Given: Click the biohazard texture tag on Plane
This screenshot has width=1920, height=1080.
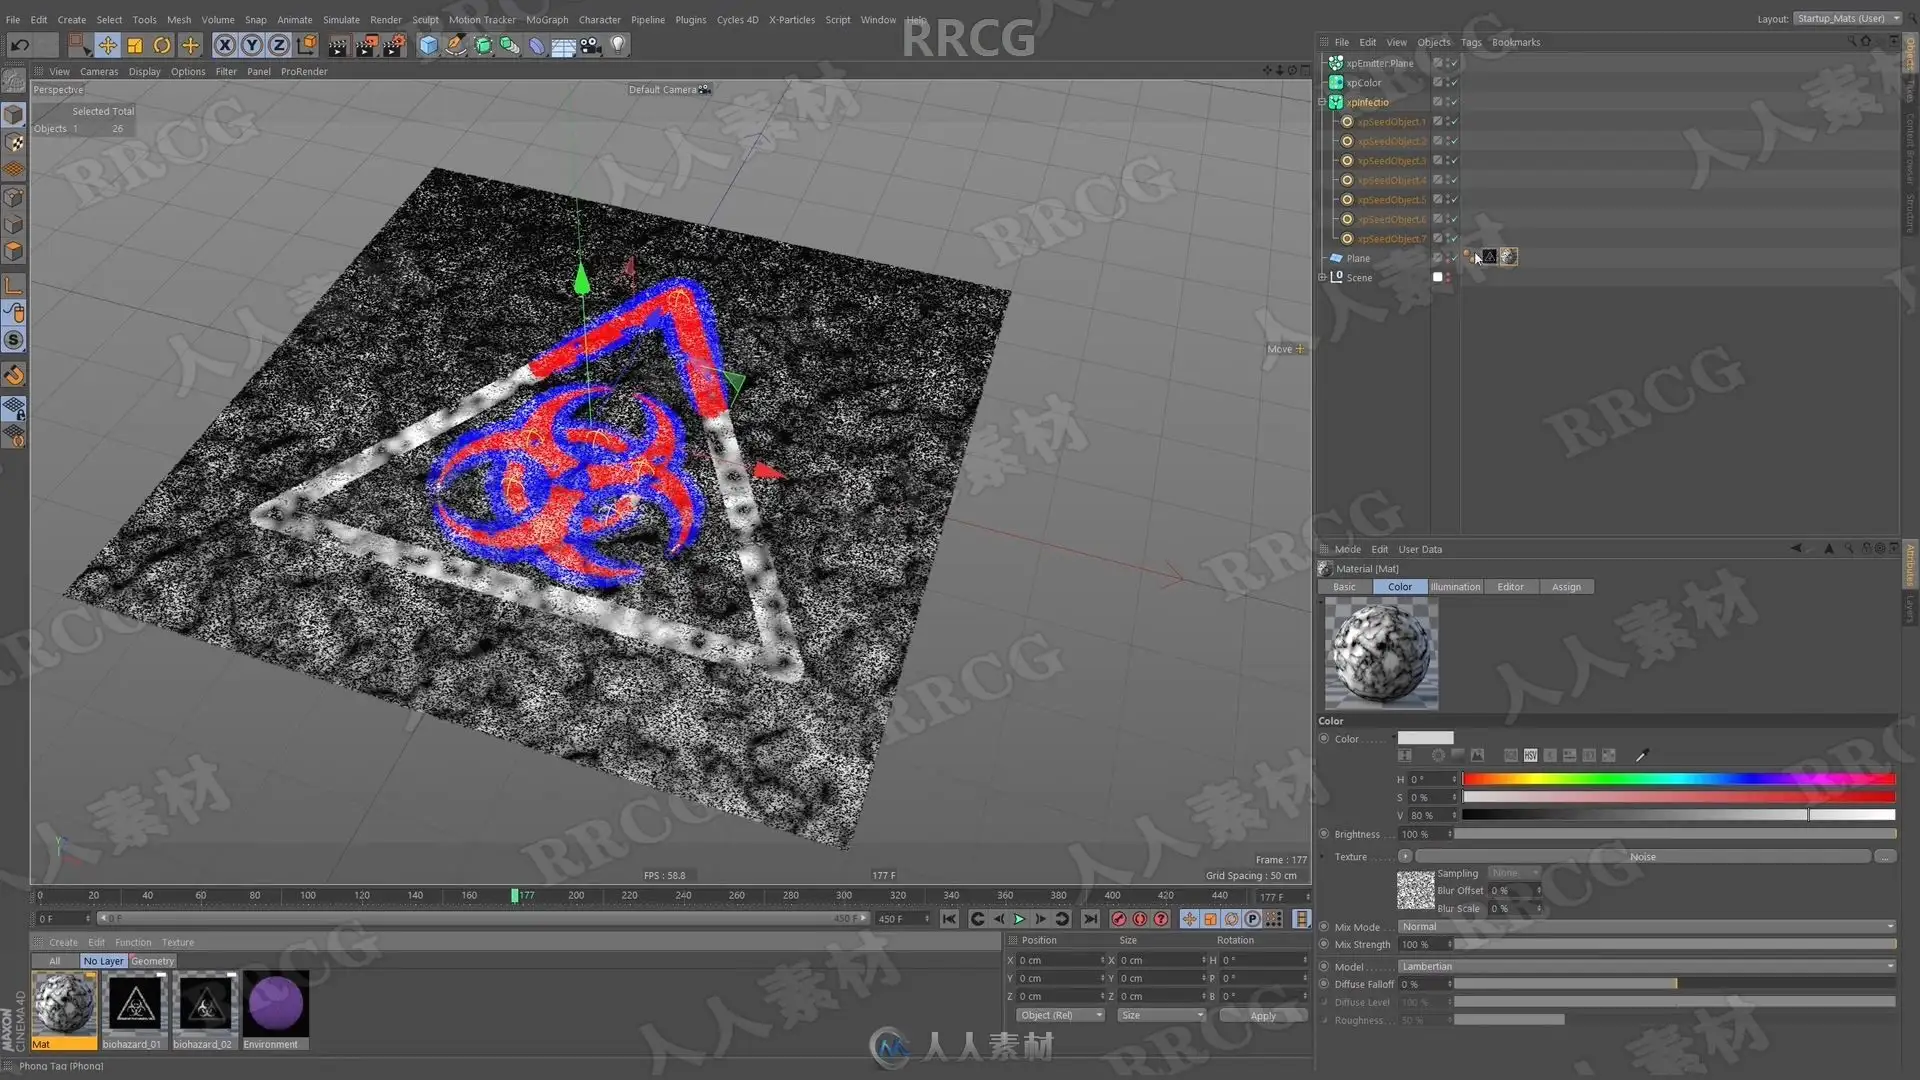Looking at the screenshot, I should [1489, 257].
